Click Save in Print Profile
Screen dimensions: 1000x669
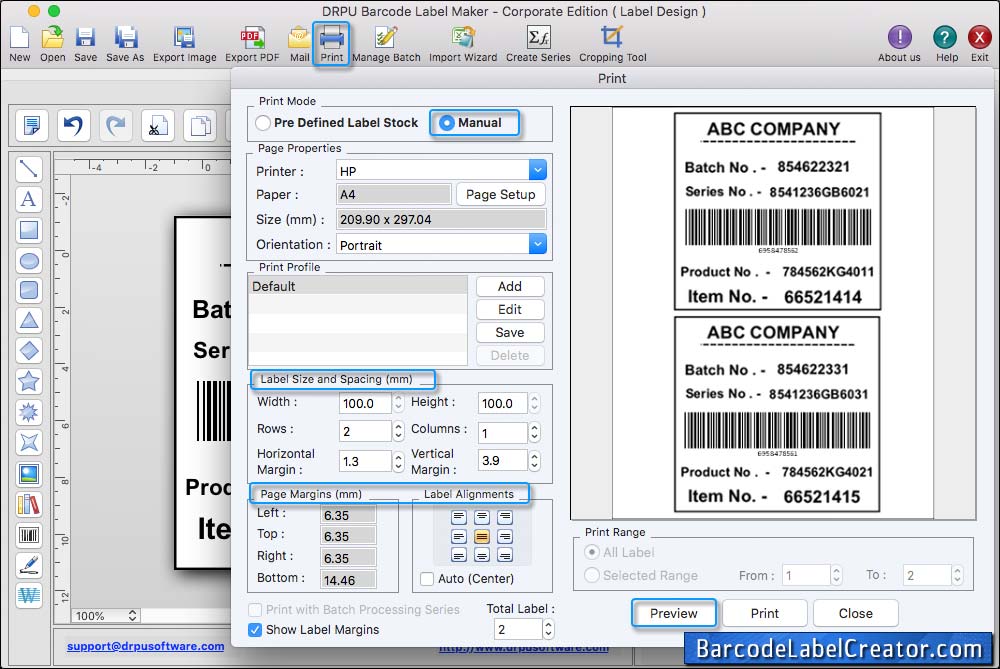(x=510, y=332)
